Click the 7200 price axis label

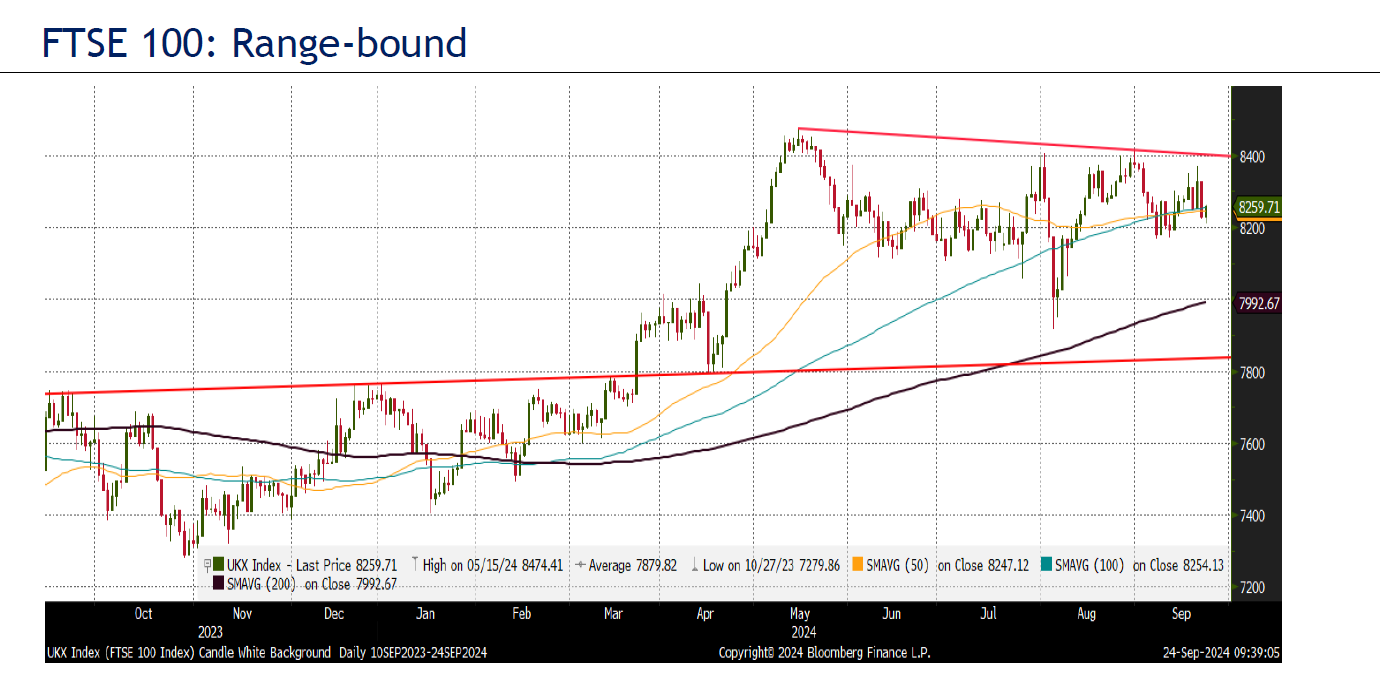pos(1252,588)
